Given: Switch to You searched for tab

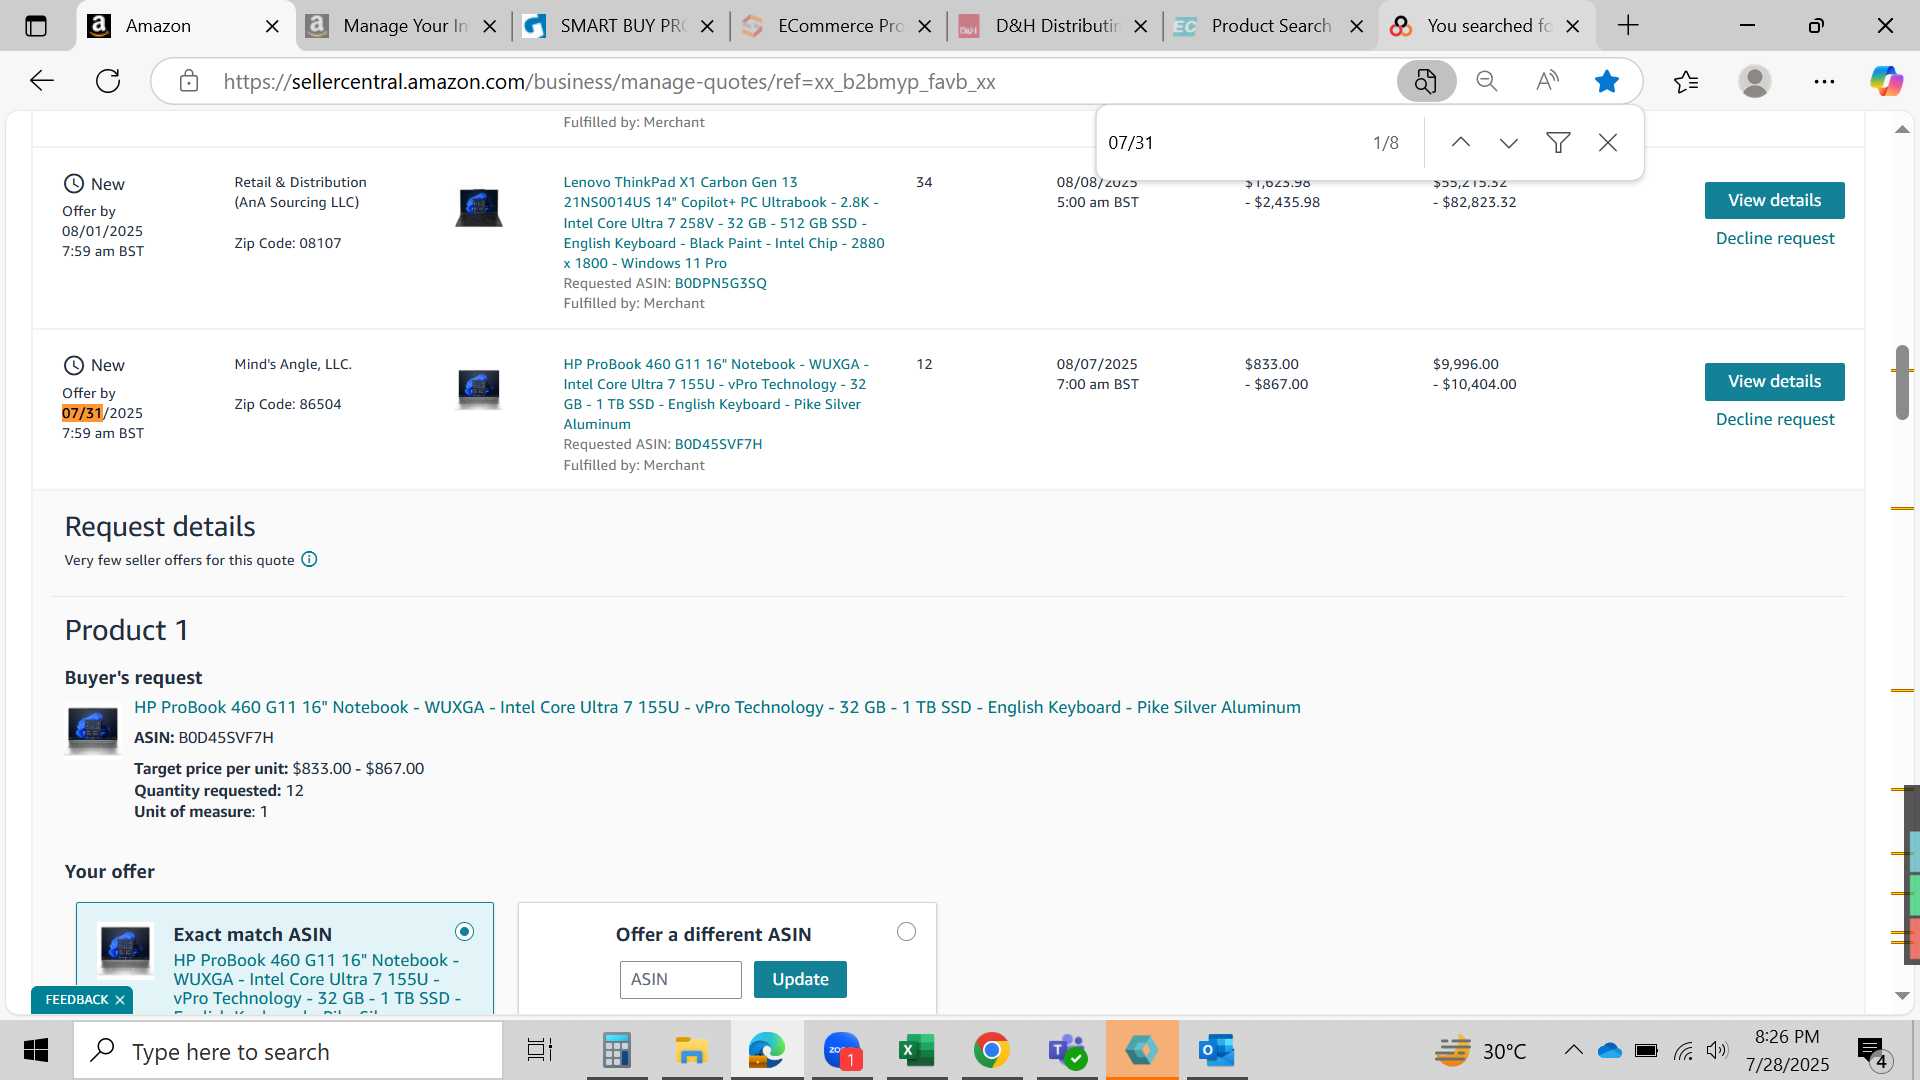Looking at the screenshot, I should pos(1488,26).
